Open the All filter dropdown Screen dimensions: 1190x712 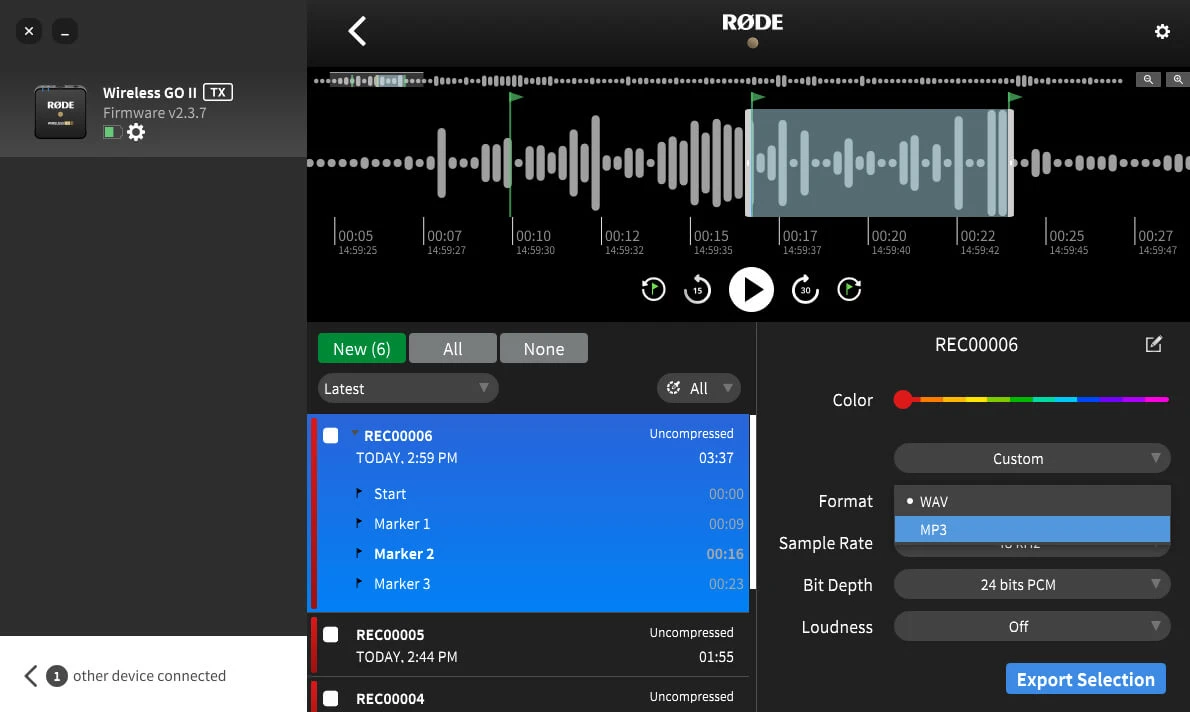point(698,388)
